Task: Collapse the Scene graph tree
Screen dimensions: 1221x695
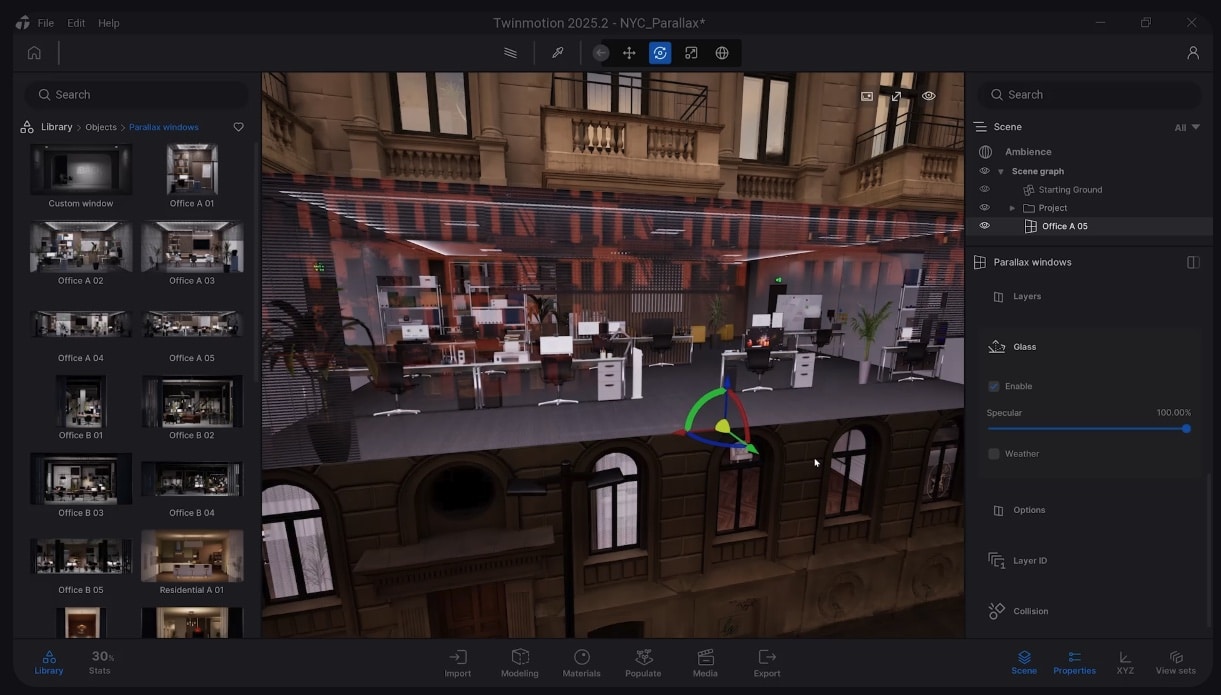Action: pos(1000,172)
